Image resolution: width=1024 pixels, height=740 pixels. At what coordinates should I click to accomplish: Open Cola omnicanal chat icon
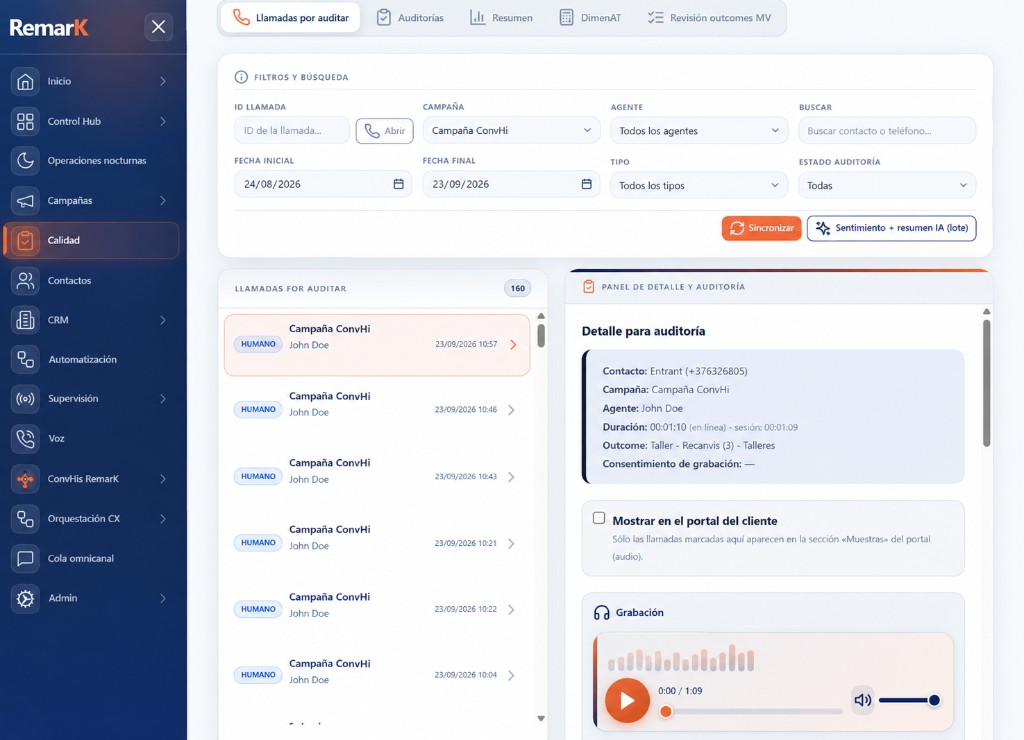[25, 558]
